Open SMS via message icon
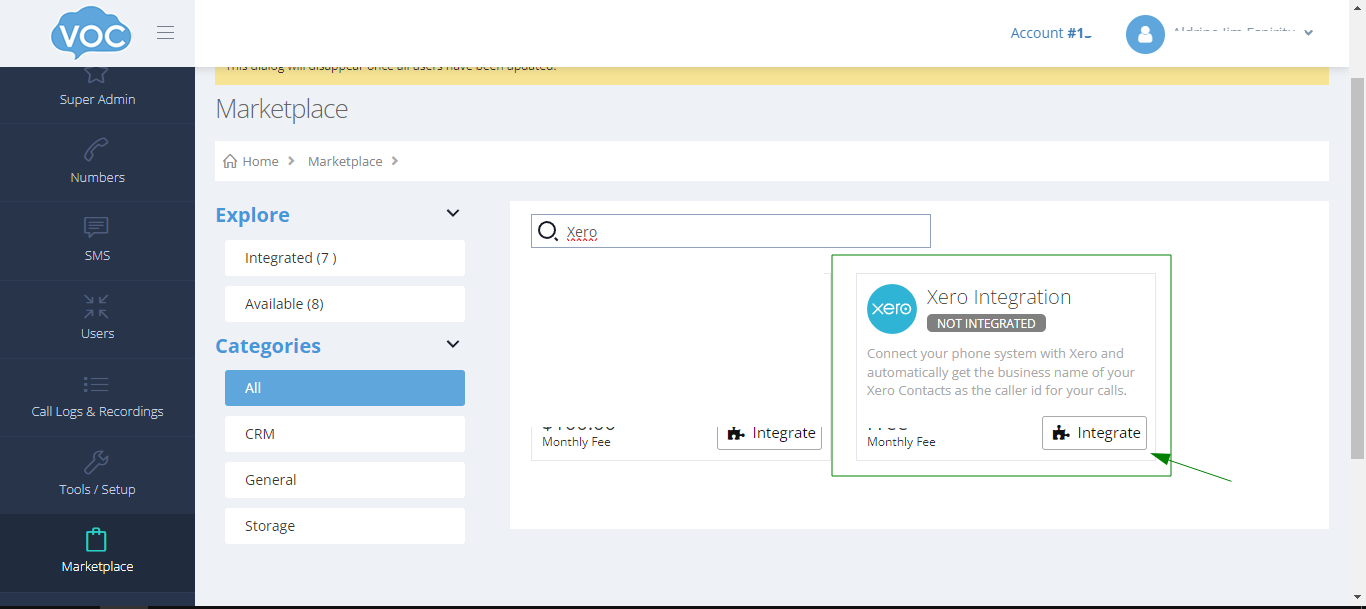Image resolution: width=1366 pixels, height=609 pixels. pyautogui.click(x=97, y=227)
